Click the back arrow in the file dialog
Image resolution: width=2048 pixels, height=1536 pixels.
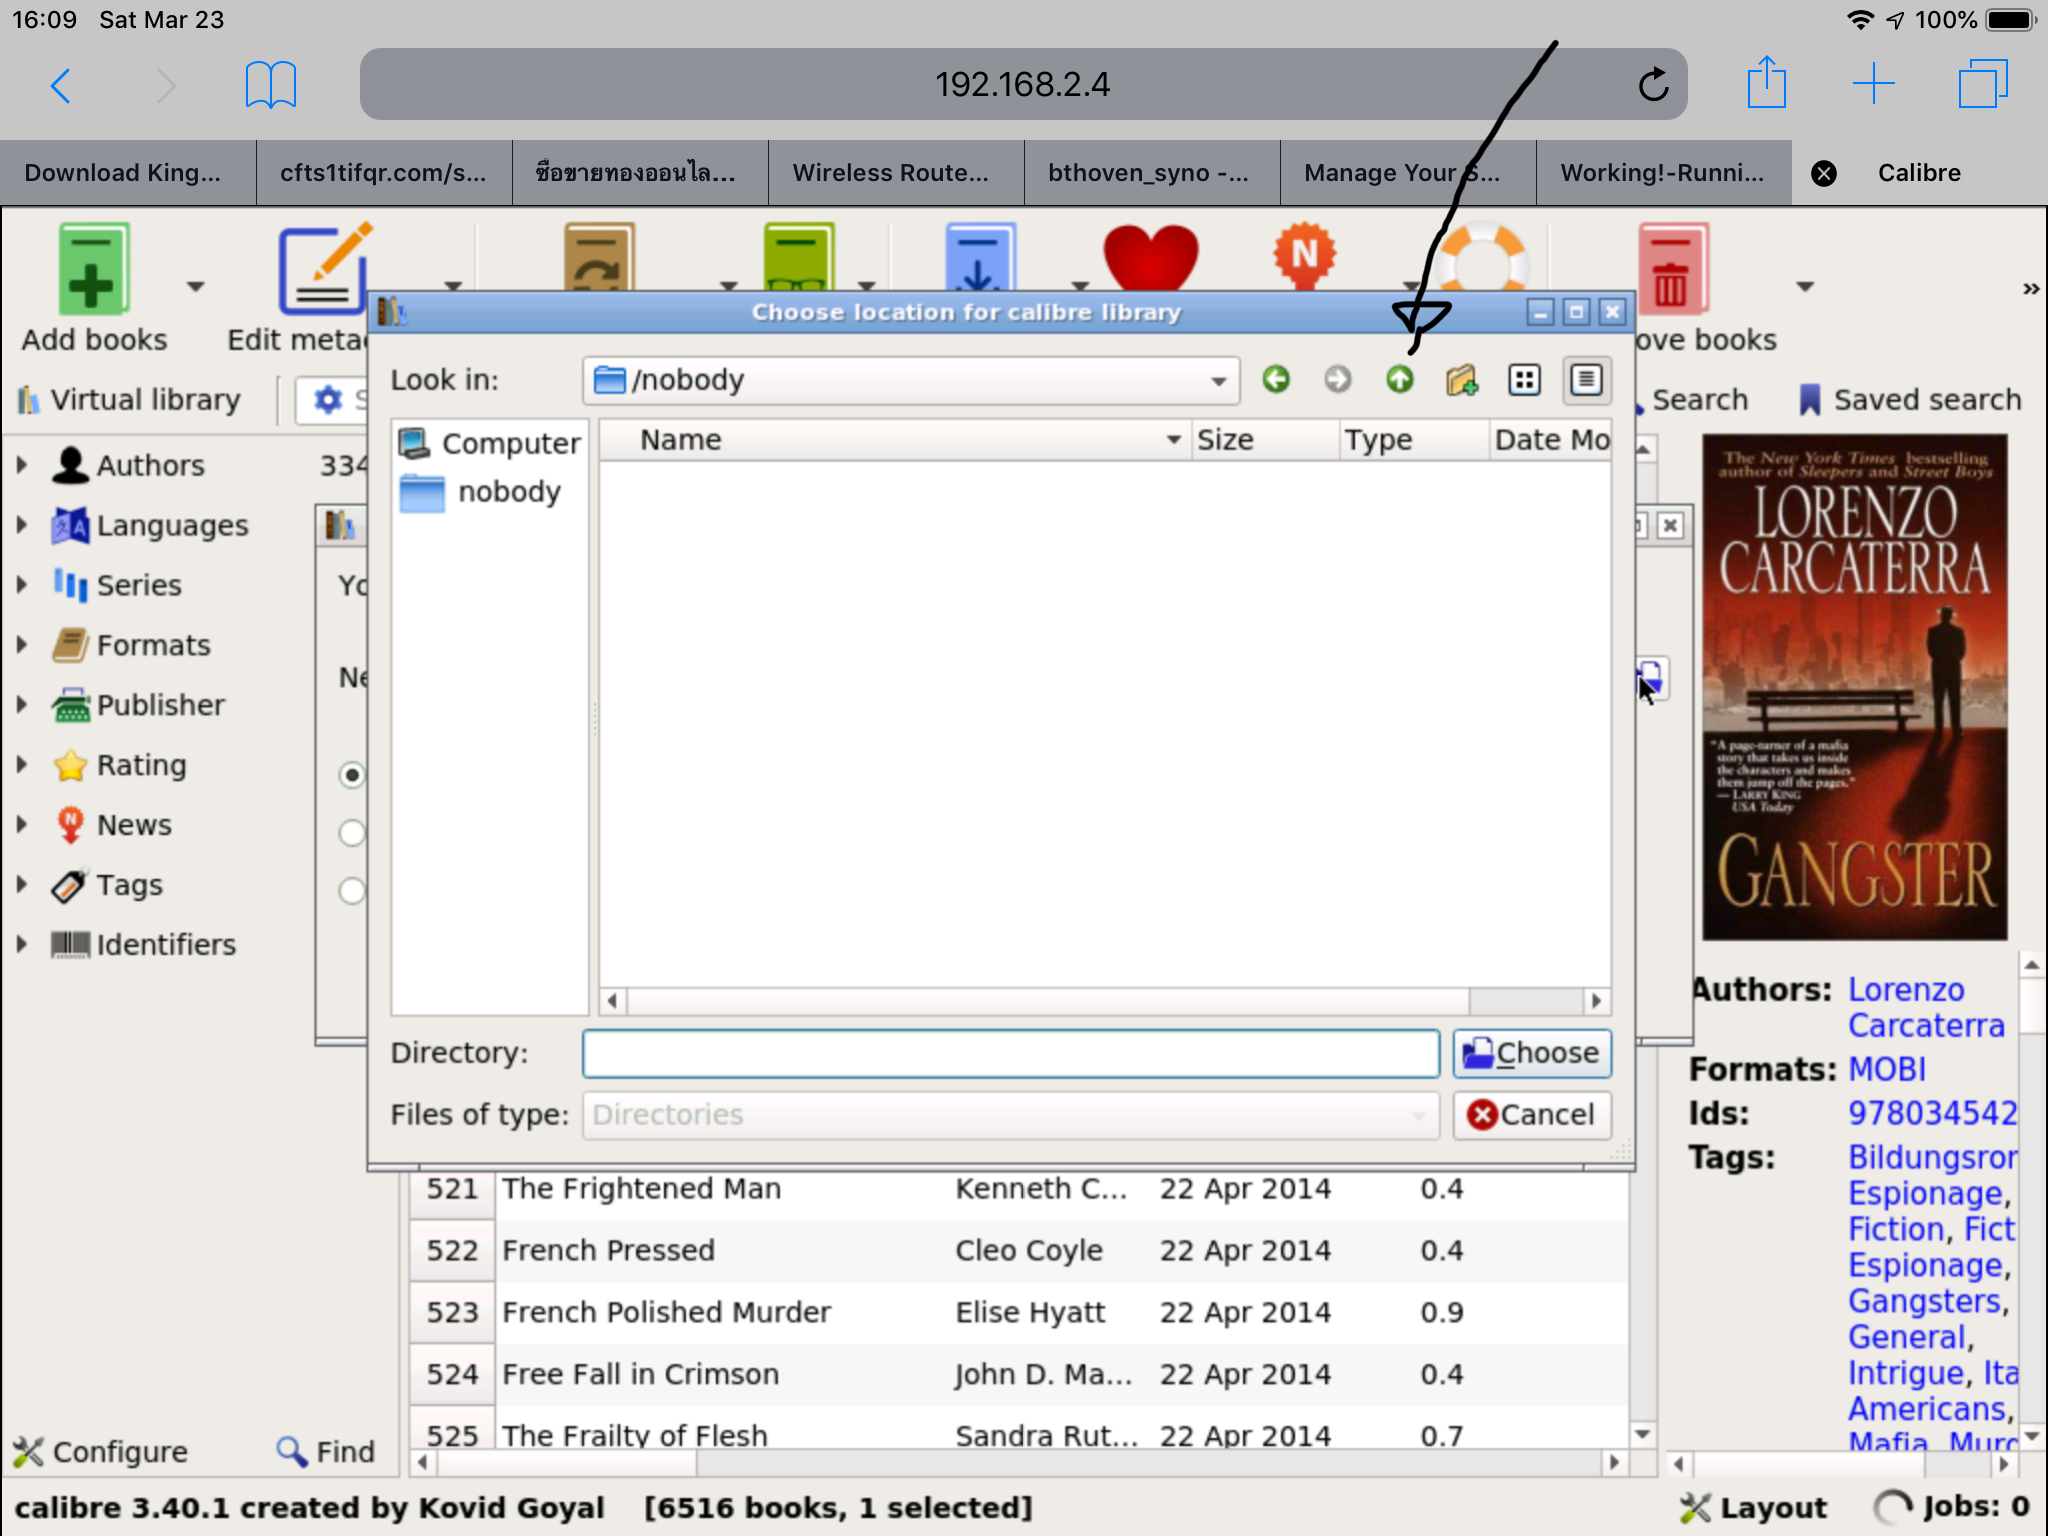(1276, 380)
